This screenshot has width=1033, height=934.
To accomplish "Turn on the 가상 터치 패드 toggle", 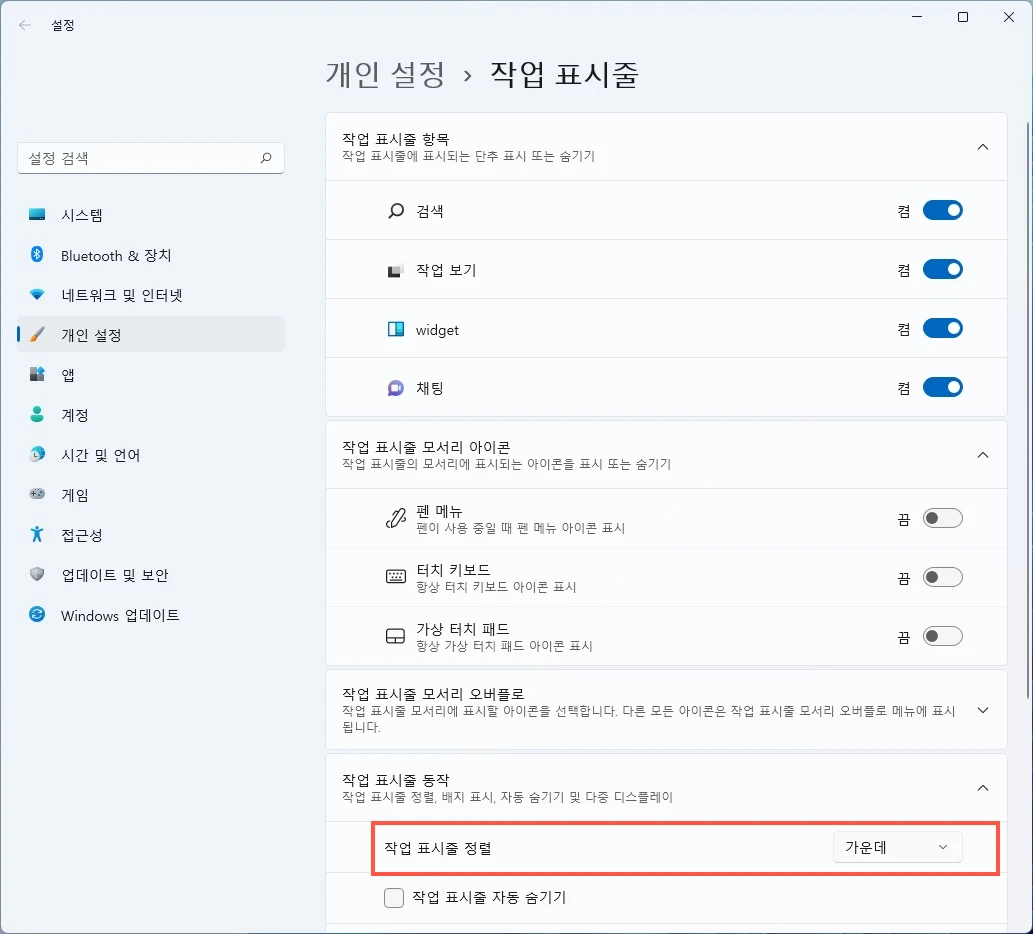I will coord(942,636).
